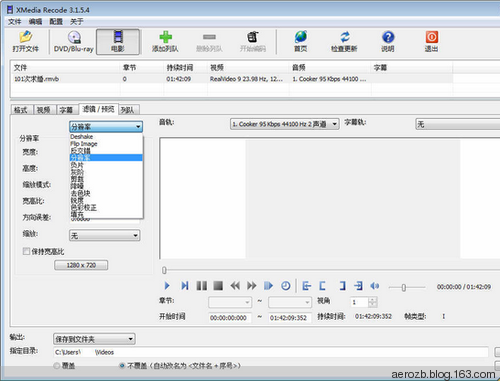The height and width of the screenshot is (381, 500).
Task: Stop the preview playback
Action: point(218,286)
